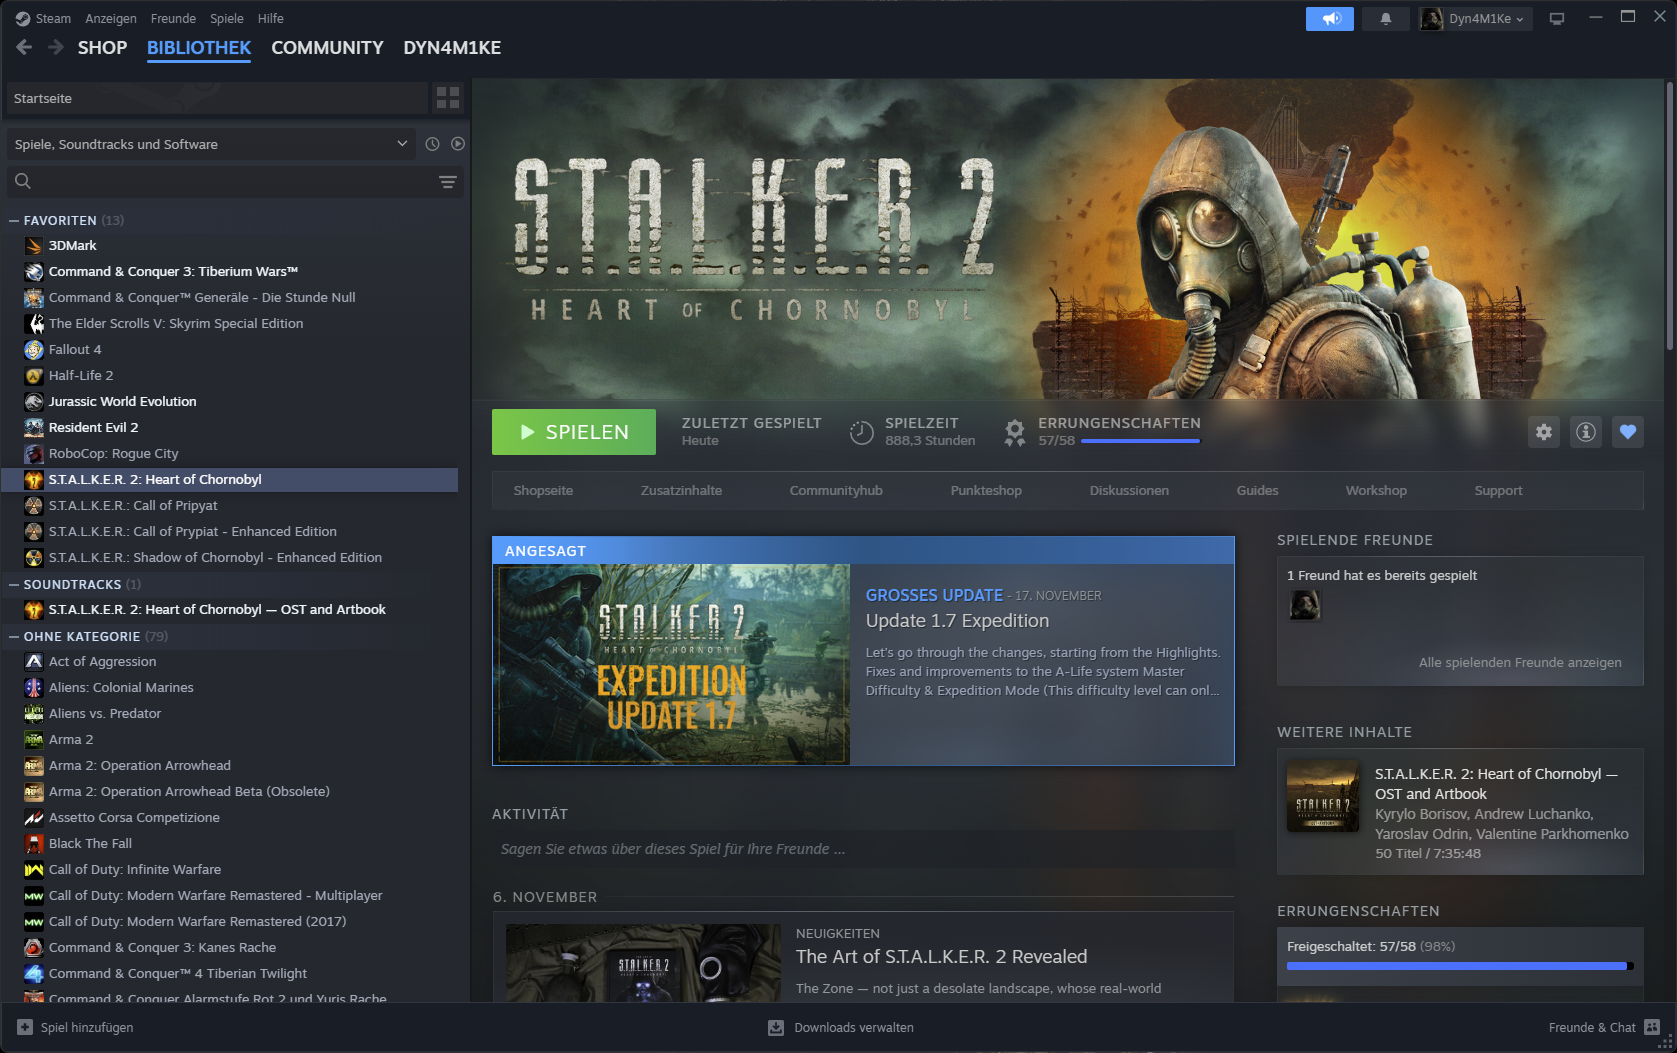Click the downloads manager icon

pyautogui.click(x=776, y=1027)
